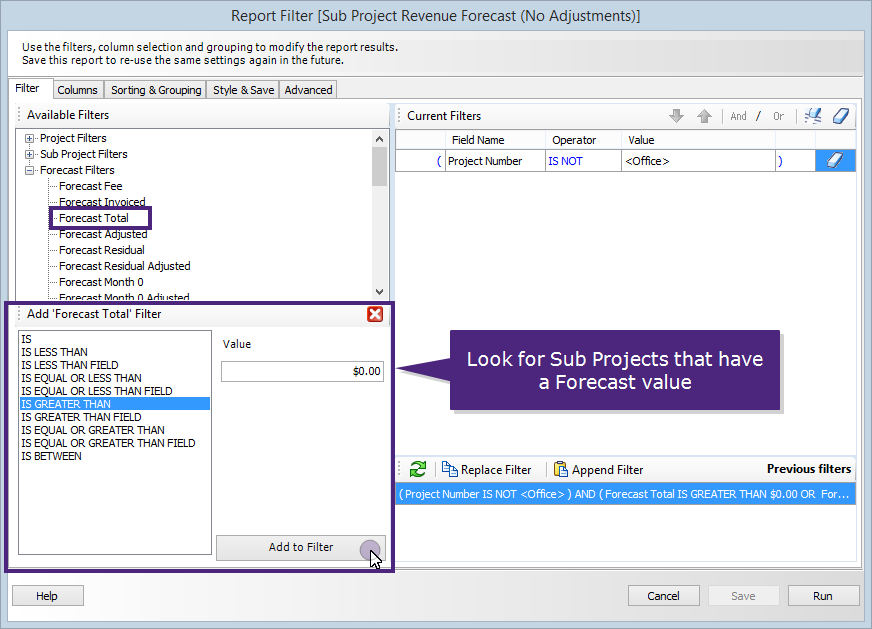Click the Run button
The width and height of the screenshot is (872, 629).
[x=822, y=596]
